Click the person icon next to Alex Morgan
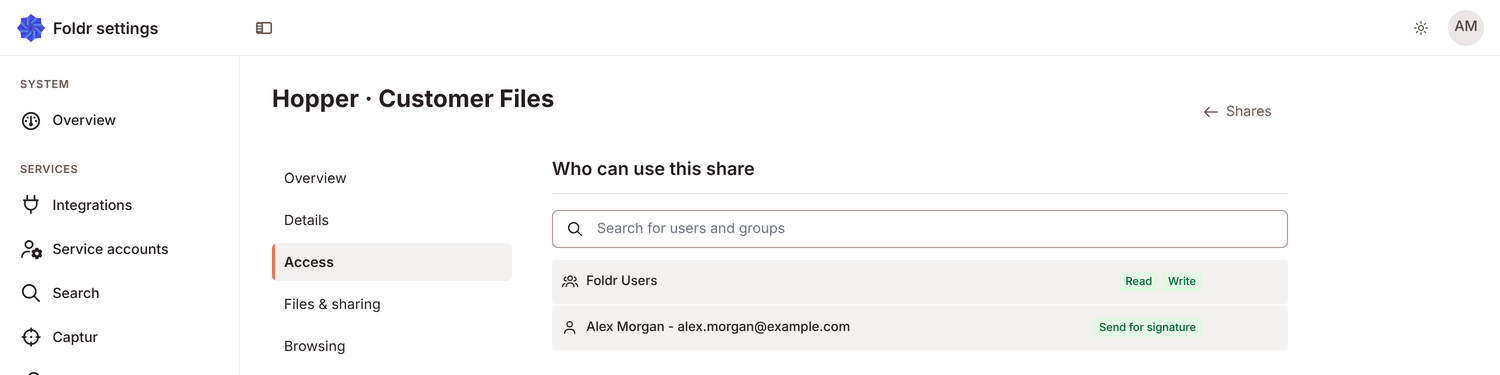 [x=570, y=327]
